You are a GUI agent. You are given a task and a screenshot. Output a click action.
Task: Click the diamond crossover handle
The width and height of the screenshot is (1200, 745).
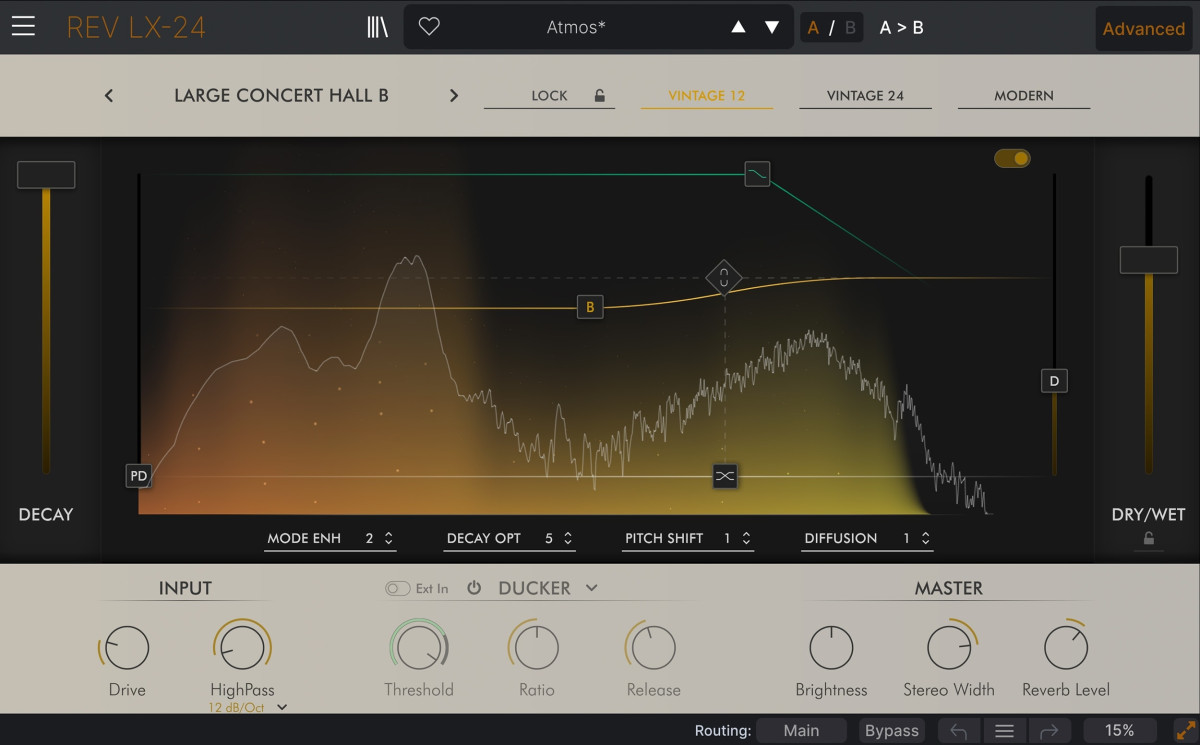coord(724,278)
